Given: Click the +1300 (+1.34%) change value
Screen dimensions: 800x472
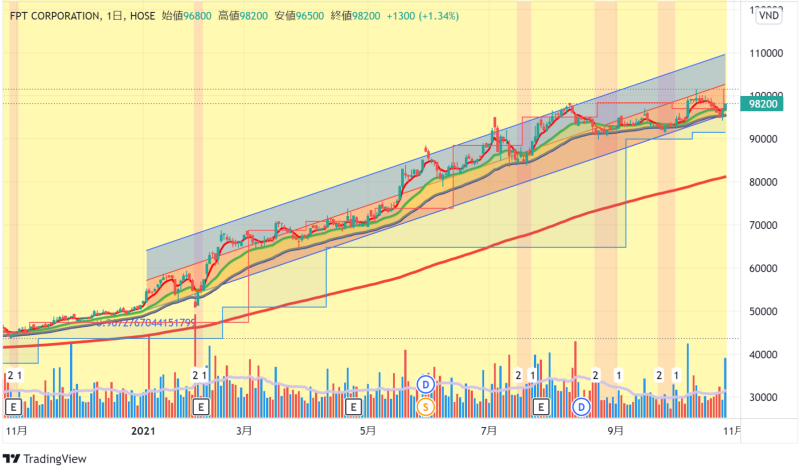Looking at the screenshot, I should (422, 16).
